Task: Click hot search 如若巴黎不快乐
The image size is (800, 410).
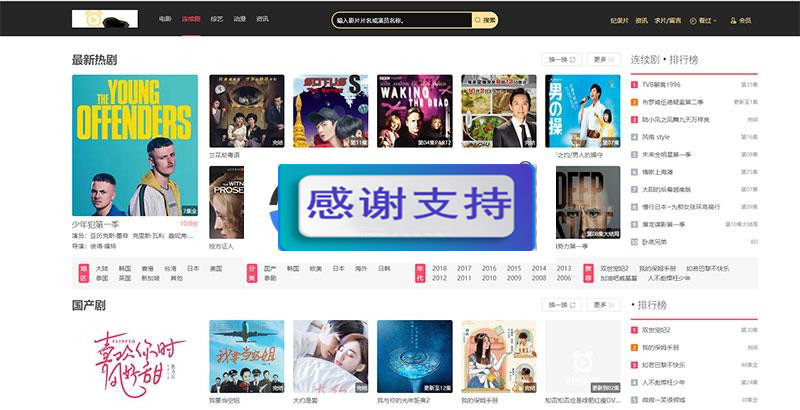Action: tap(708, 268)
